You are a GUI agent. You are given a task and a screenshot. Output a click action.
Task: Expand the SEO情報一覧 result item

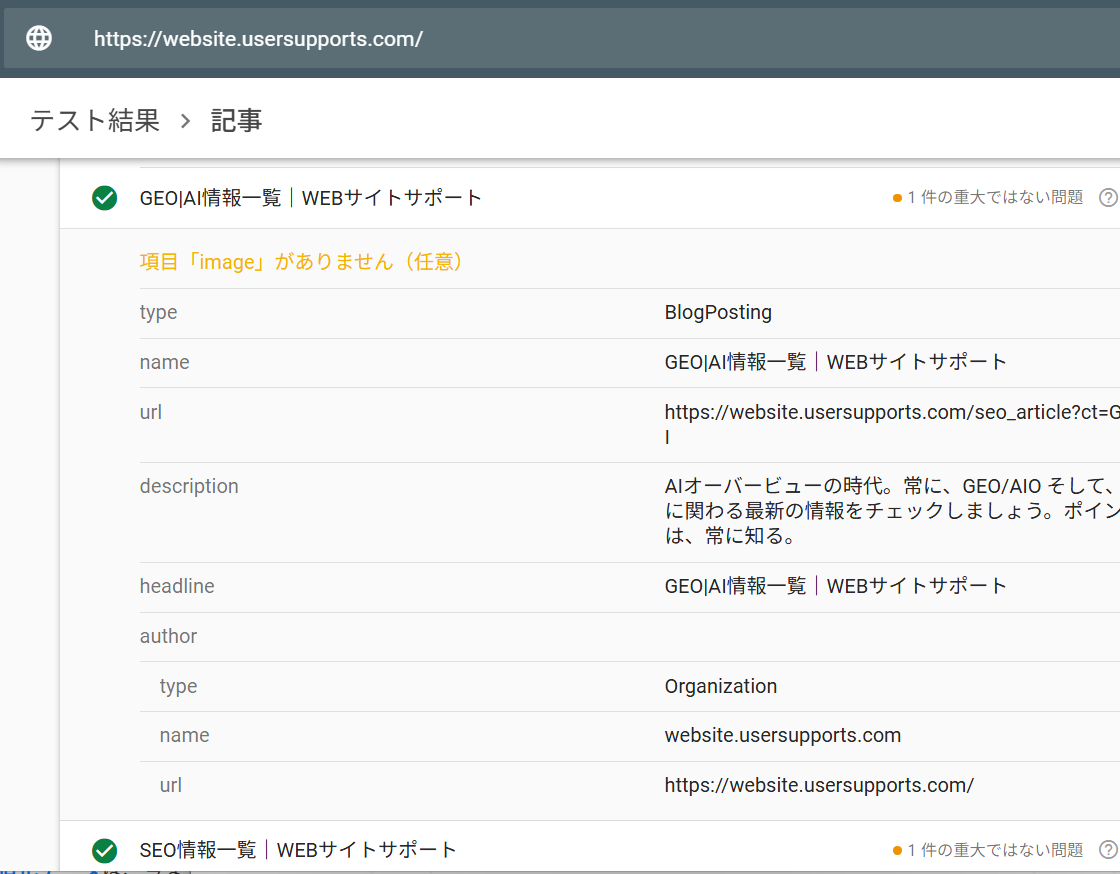298,851
